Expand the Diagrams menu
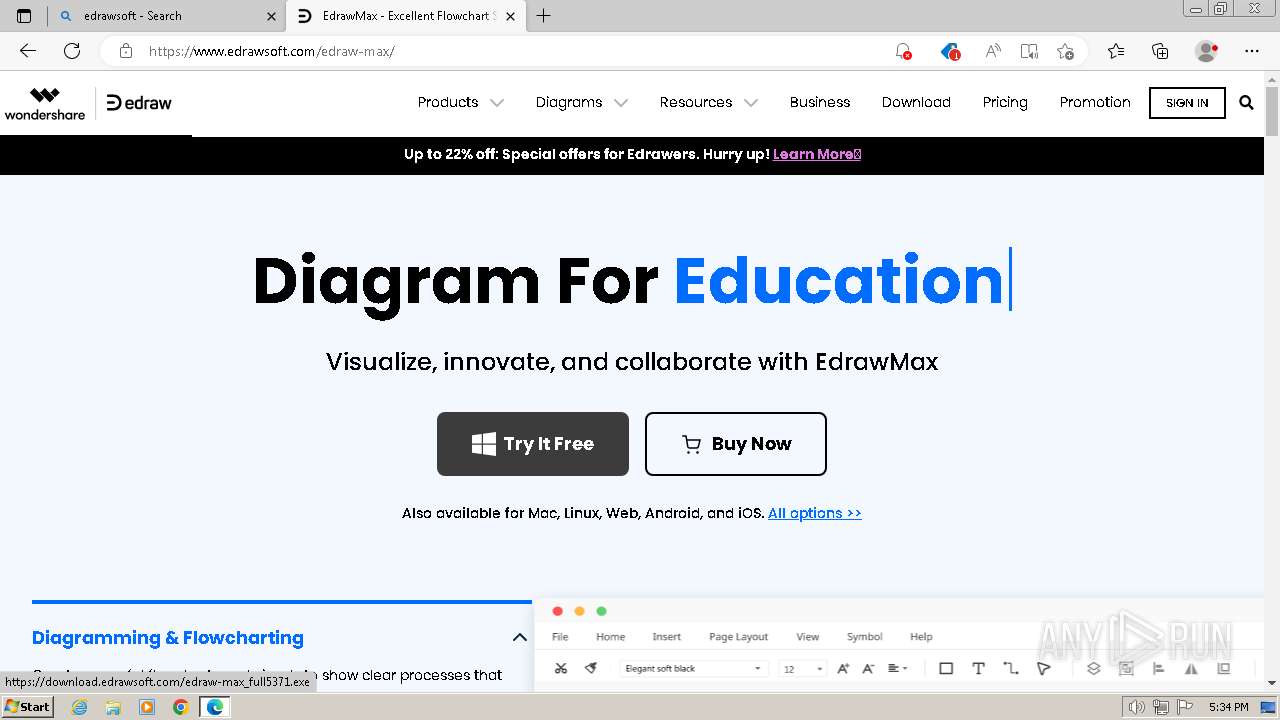 tap(581, 102)
